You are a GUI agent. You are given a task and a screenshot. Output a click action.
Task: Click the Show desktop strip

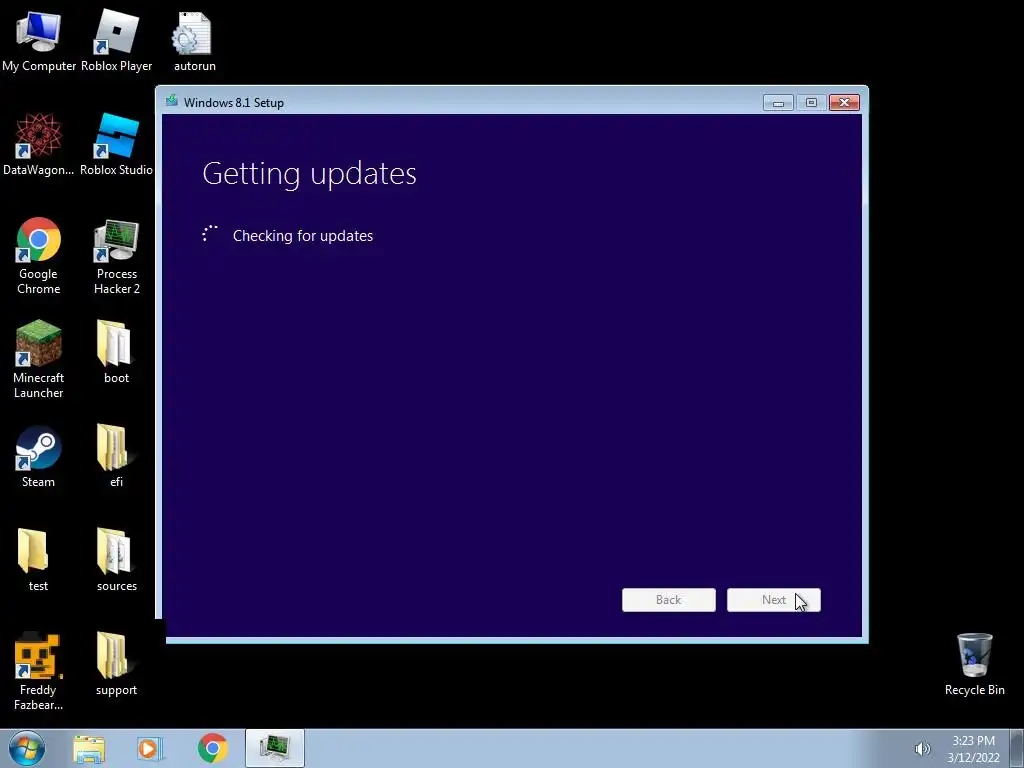click(1017, 748)
